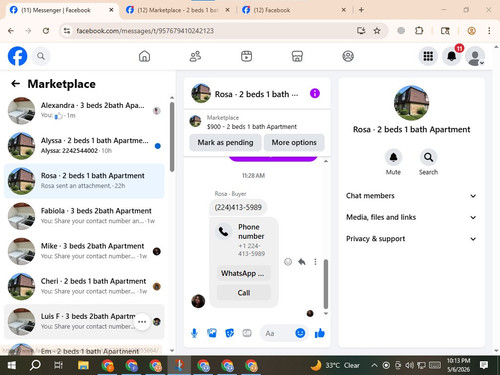Open Alexandra - 3 beds 2bath conversation
This screenshot has width=500, height=375.
84,111
